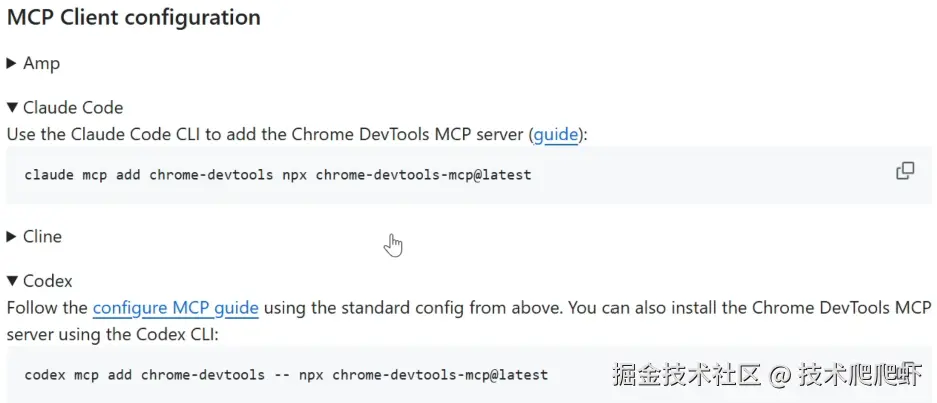Collapse the Codex disclosure triangle
937x403 pixels.
coord(12,281)
